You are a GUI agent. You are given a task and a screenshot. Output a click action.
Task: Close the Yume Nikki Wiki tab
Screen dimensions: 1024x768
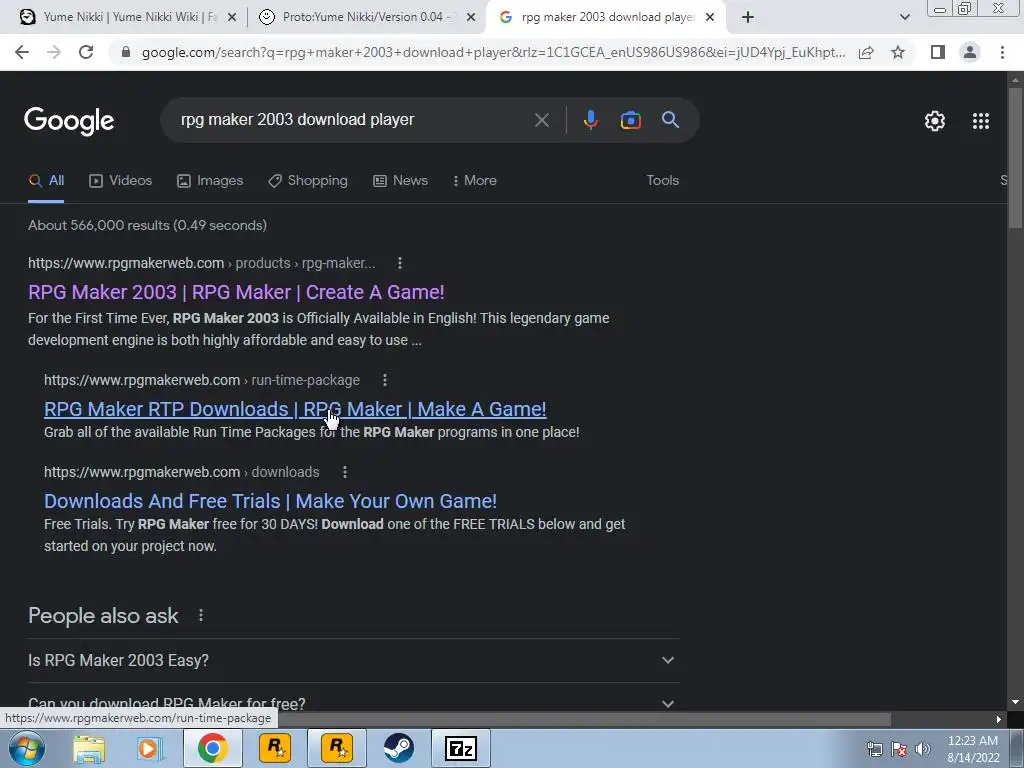pos(232,18)
